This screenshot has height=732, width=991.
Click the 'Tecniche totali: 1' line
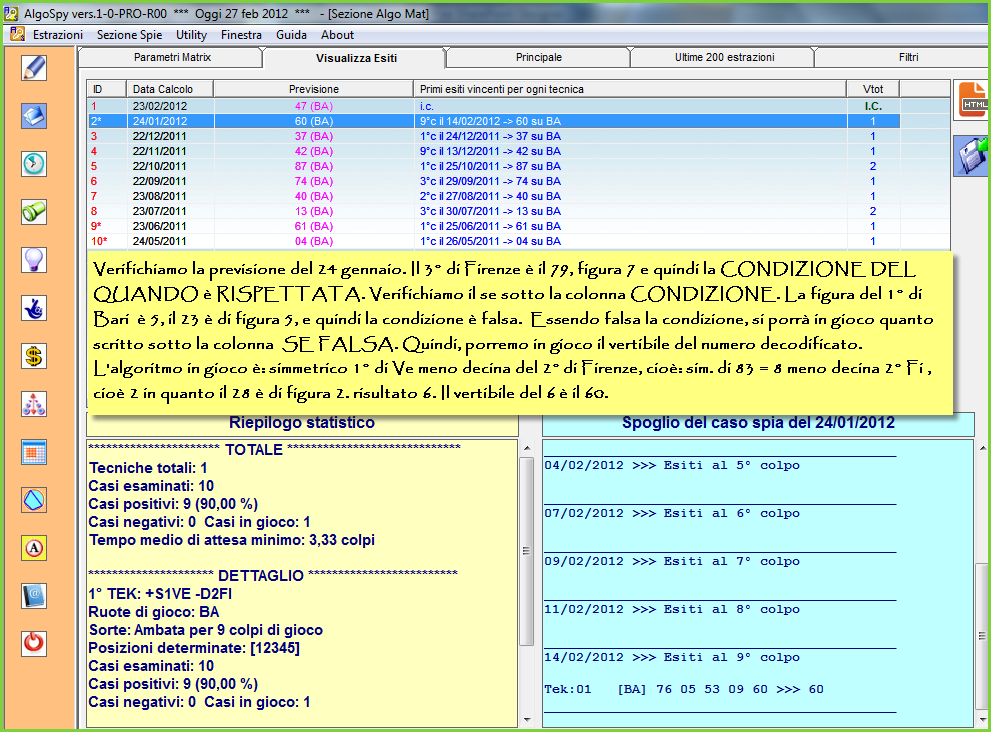coord(148,468)
